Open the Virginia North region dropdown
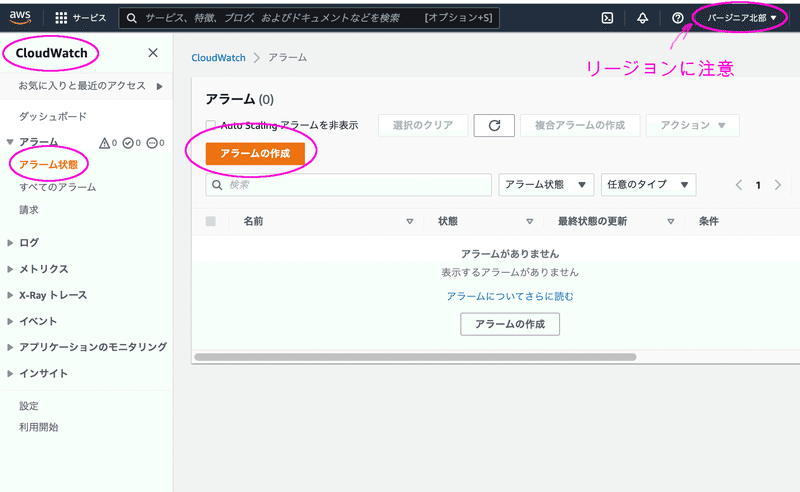 741,18
